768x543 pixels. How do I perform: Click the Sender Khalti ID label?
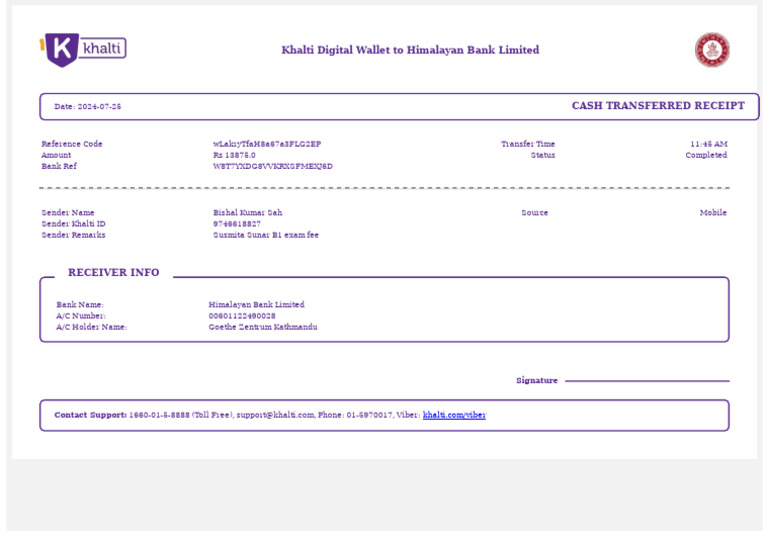point(73,224)
